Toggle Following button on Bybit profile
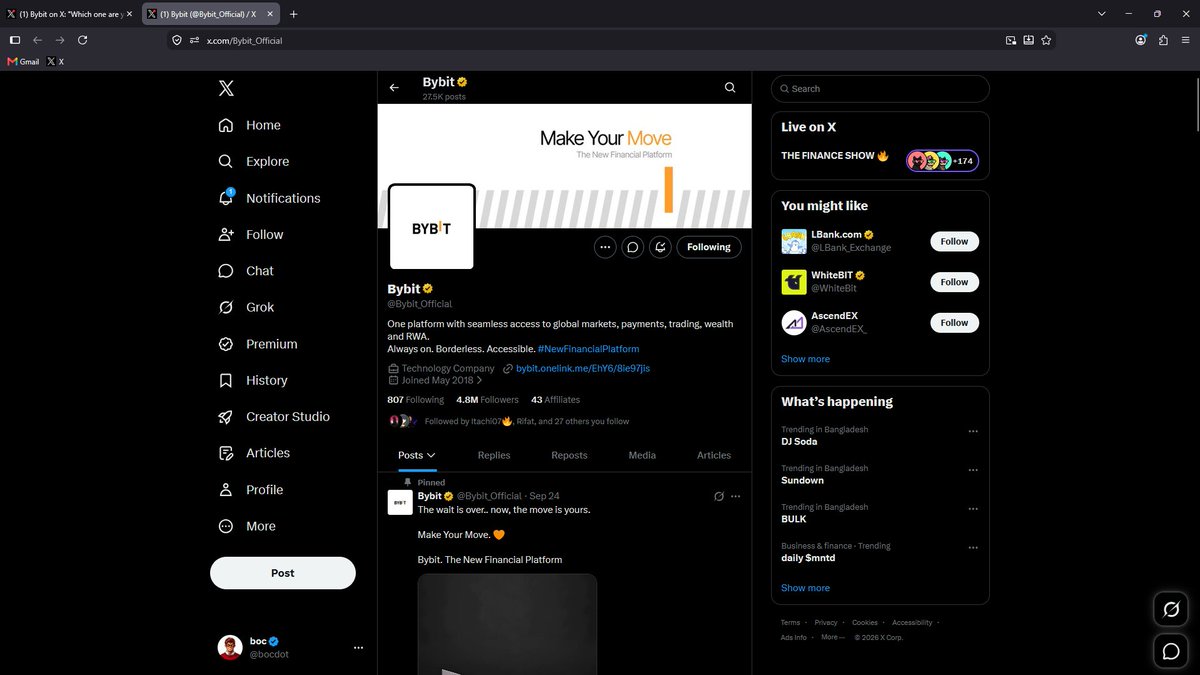1200x675 pixels. point(709,247)
